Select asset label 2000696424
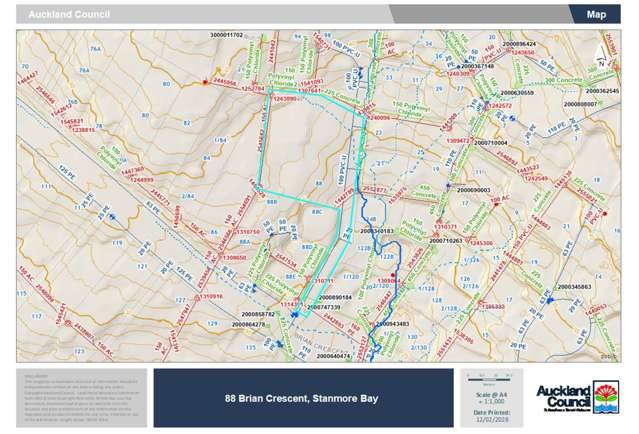639x434 pixels. 514,45
